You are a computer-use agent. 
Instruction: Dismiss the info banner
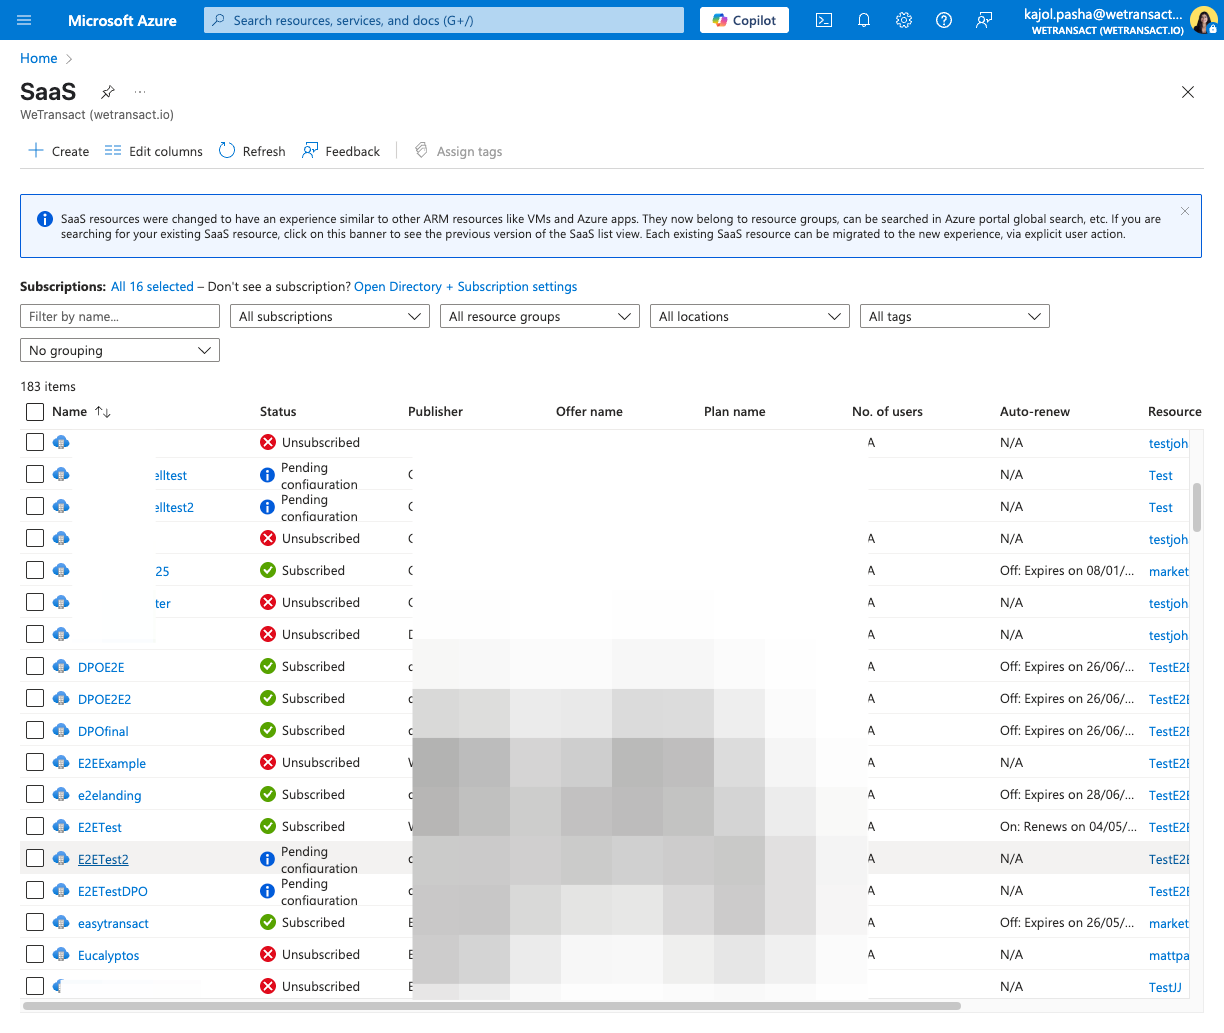point(1185,211)
